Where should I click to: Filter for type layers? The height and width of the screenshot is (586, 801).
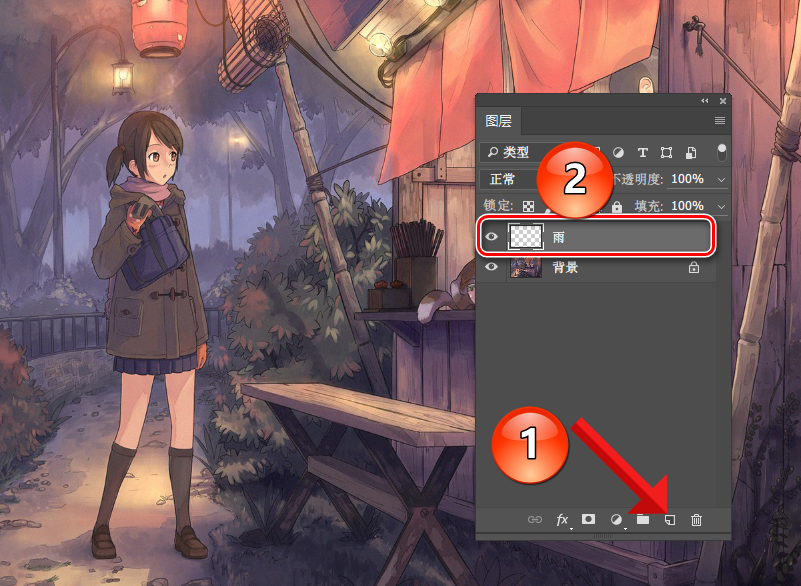tap(643, 152)
